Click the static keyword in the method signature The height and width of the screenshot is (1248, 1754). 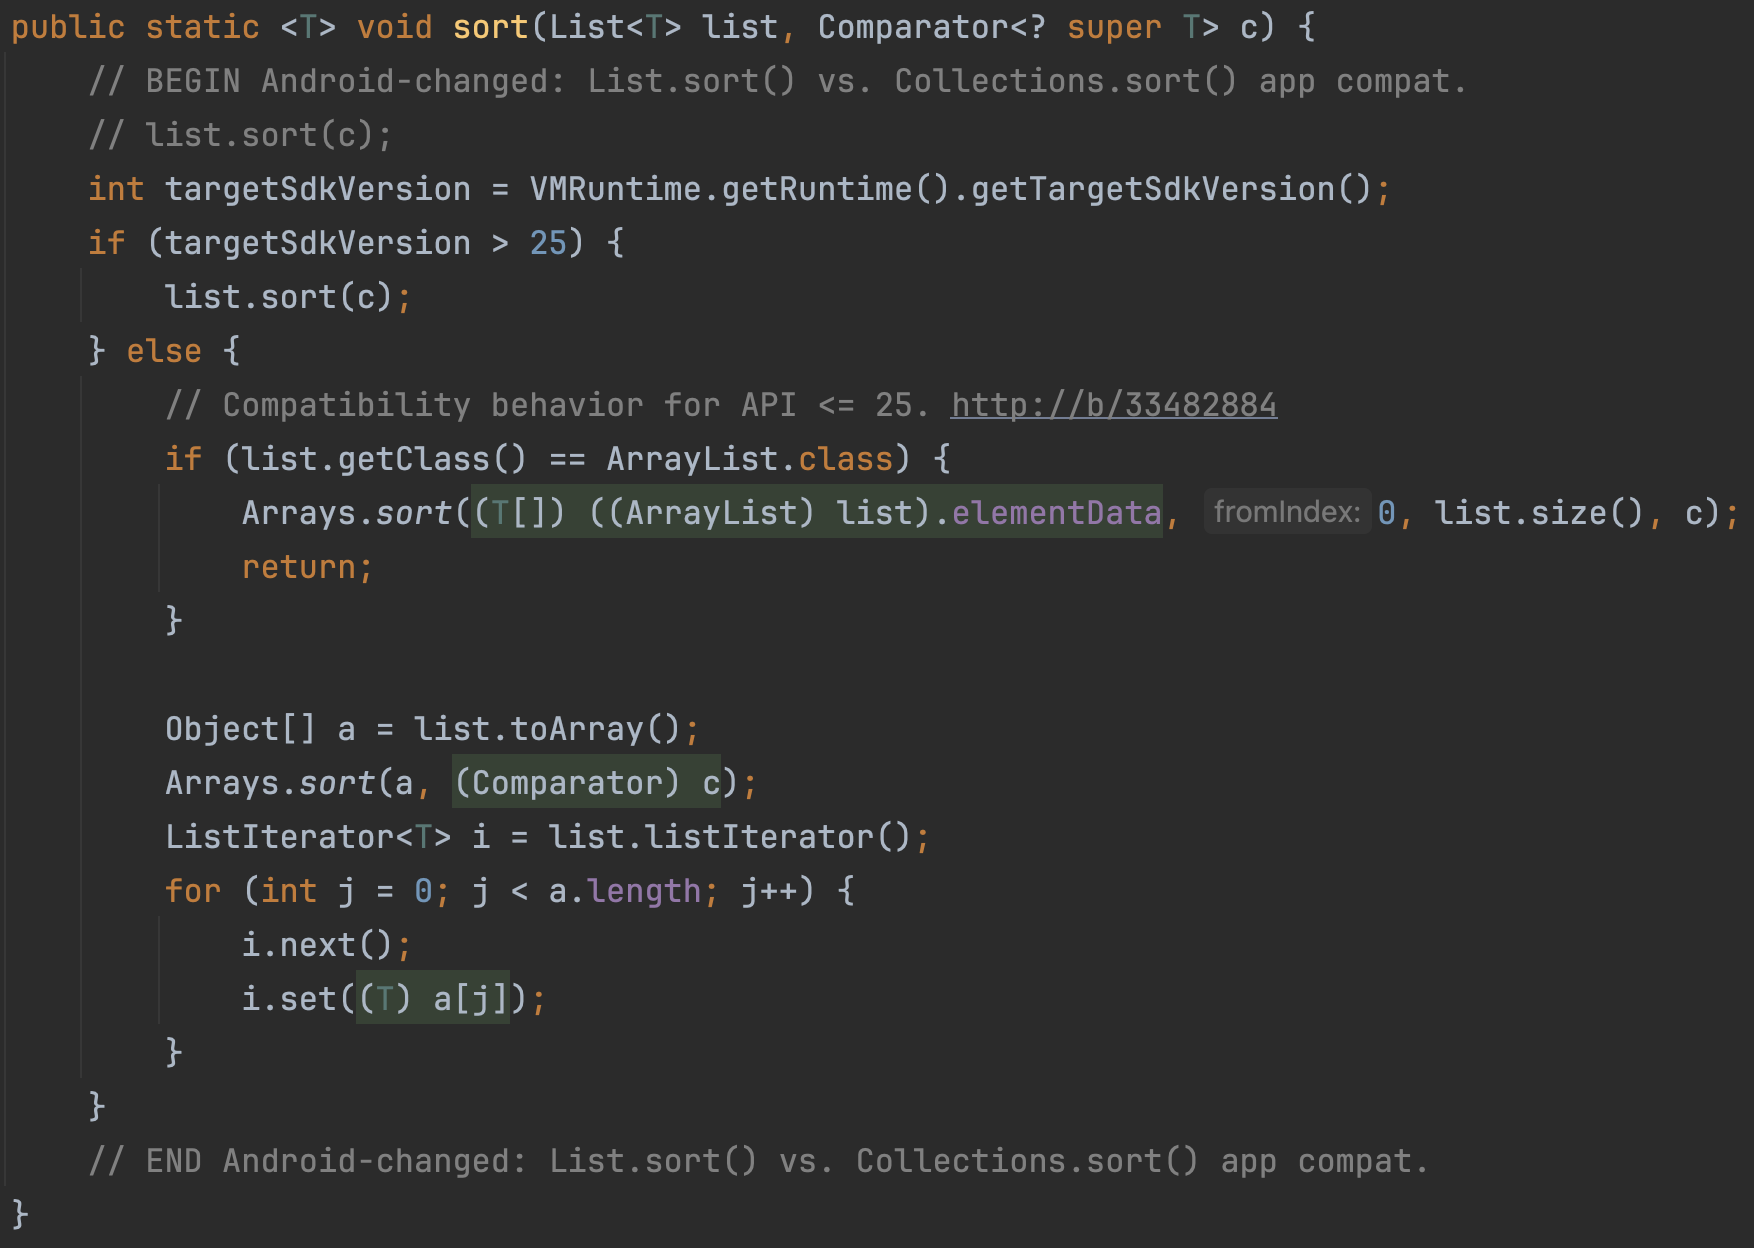(x=203, y=27)
